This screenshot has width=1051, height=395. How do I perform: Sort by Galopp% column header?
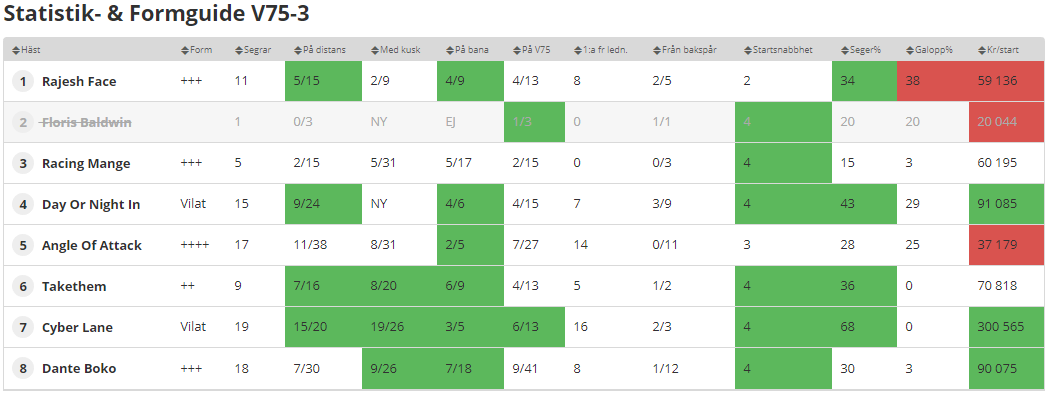tap(928, 50)
